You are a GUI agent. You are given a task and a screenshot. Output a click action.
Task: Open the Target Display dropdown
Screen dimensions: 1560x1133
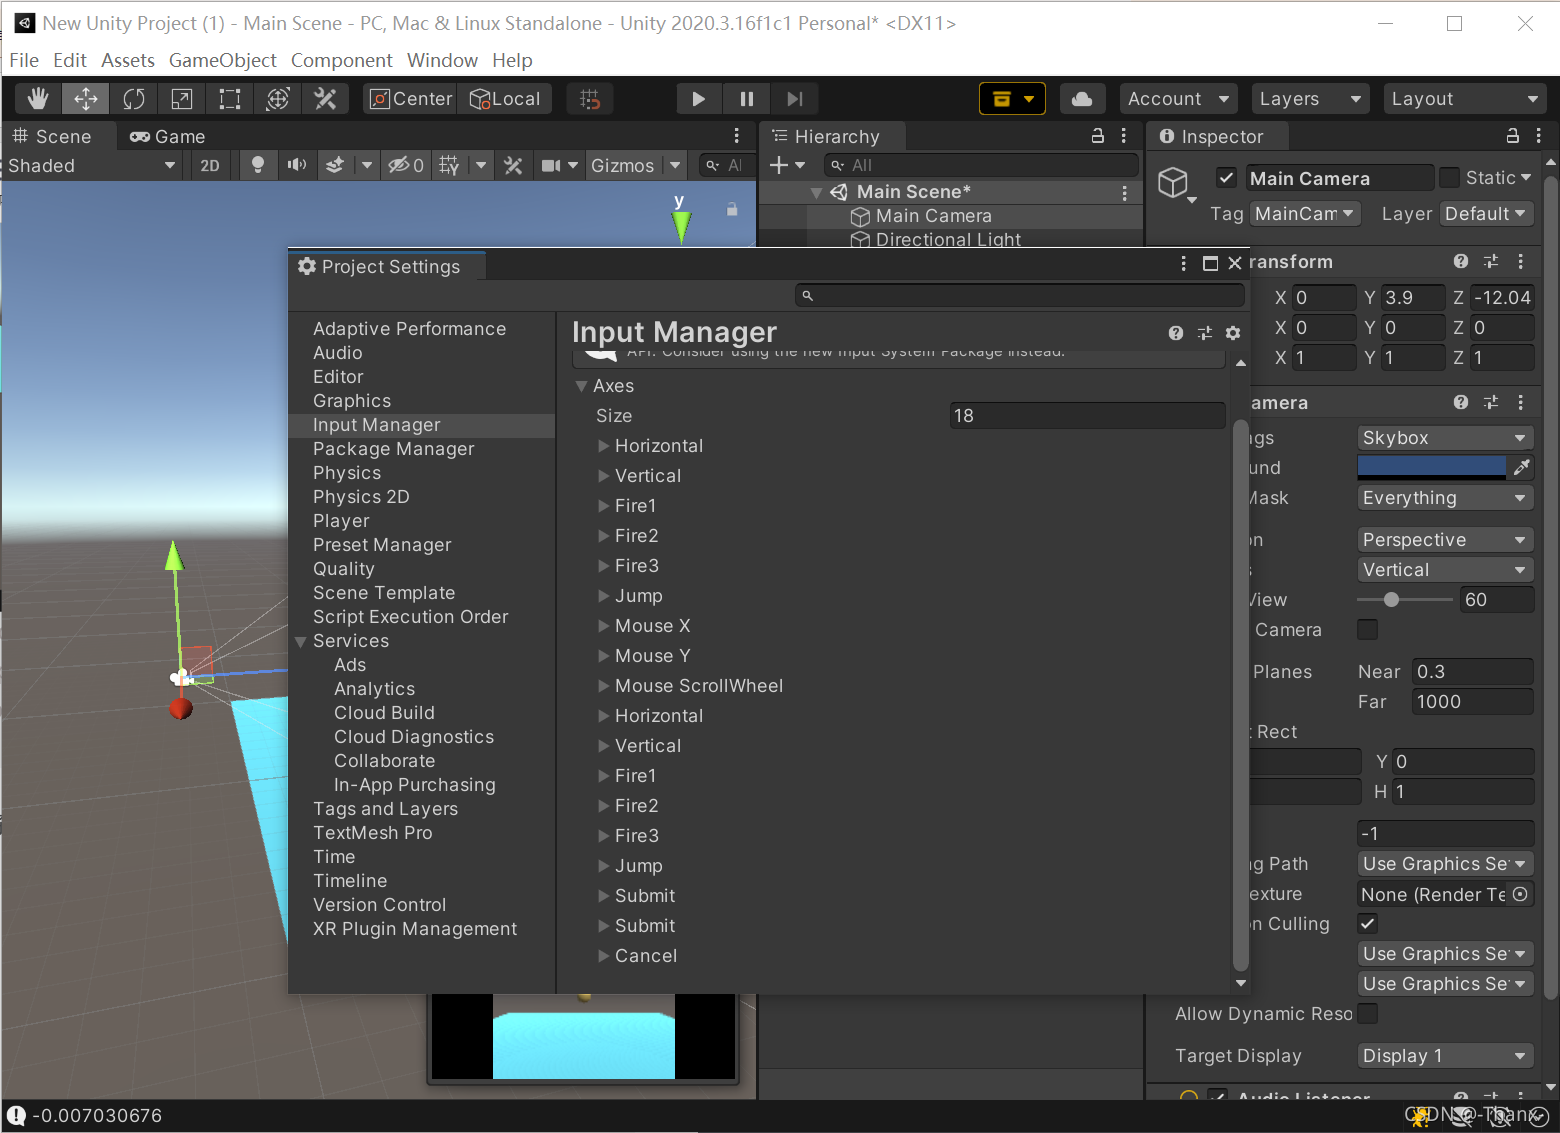click(1445, 1056)
